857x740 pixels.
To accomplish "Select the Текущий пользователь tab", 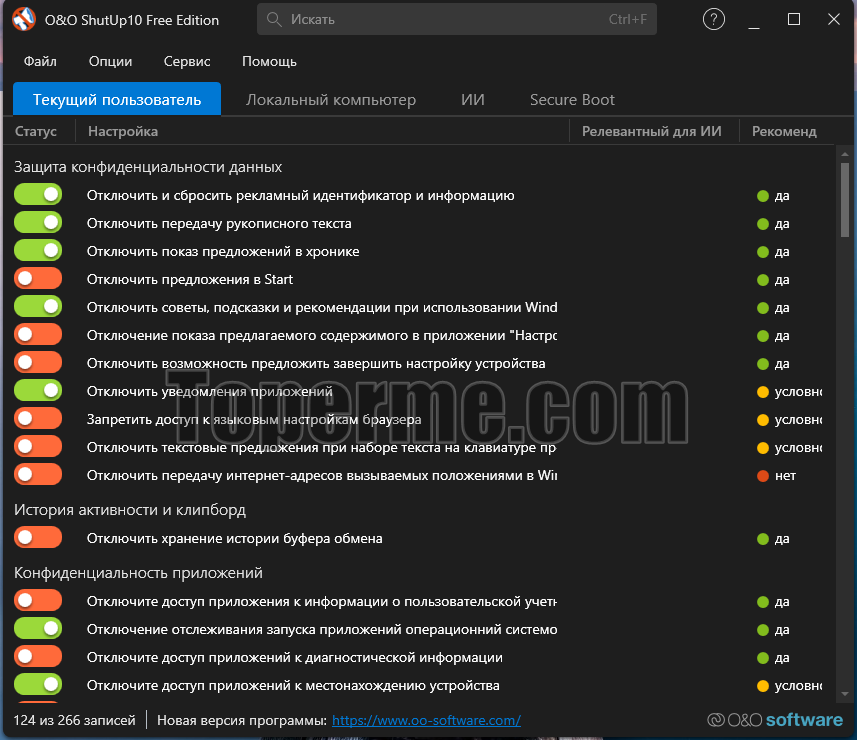I will [117, 99].
